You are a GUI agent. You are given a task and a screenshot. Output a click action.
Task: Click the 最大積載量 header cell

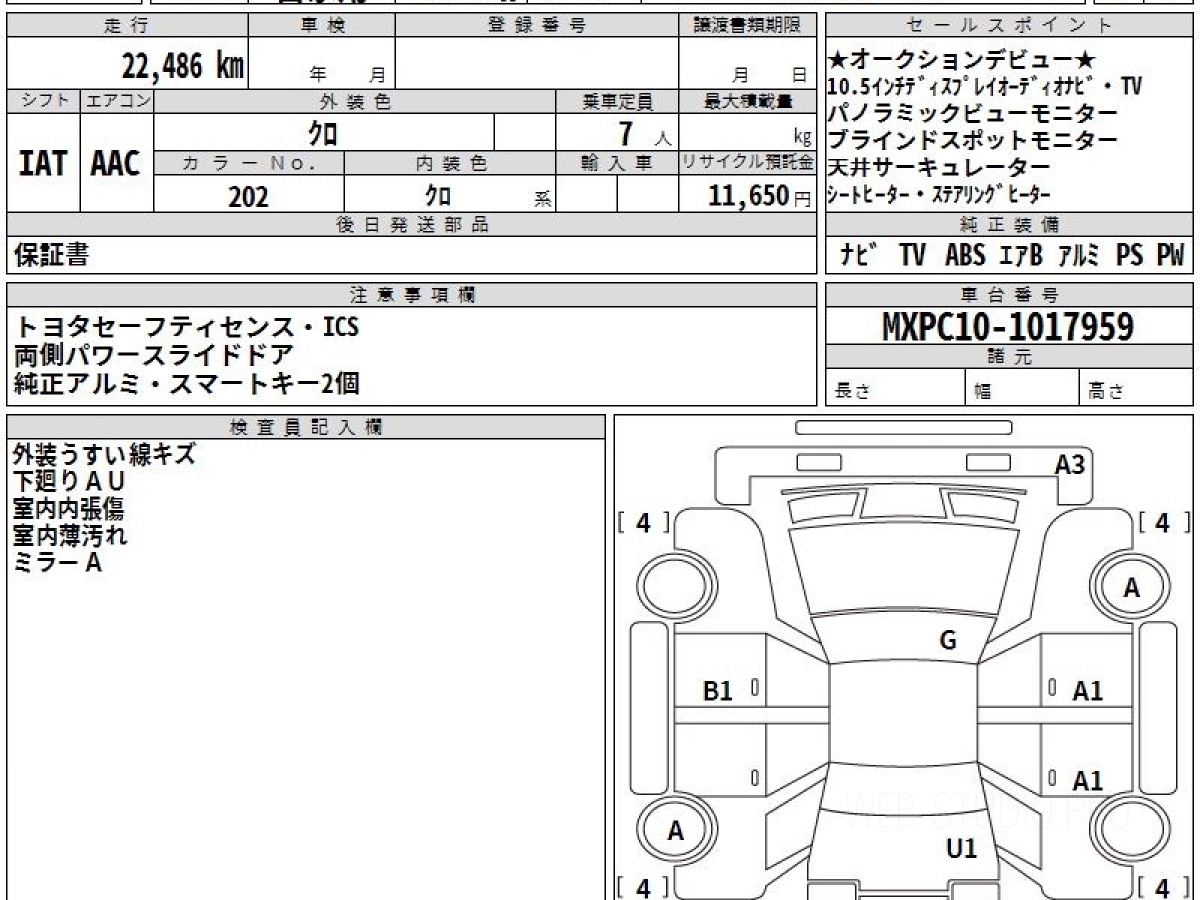747,101
